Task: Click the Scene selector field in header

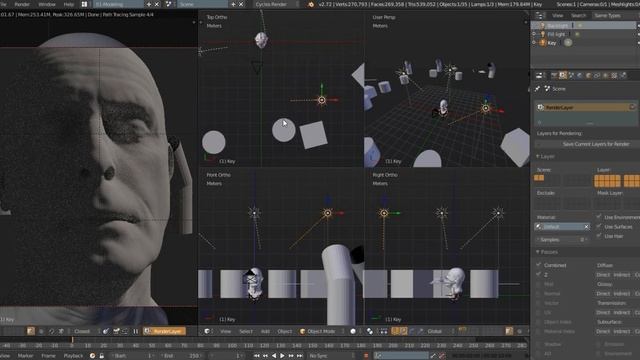Action: tap(203, 4)
